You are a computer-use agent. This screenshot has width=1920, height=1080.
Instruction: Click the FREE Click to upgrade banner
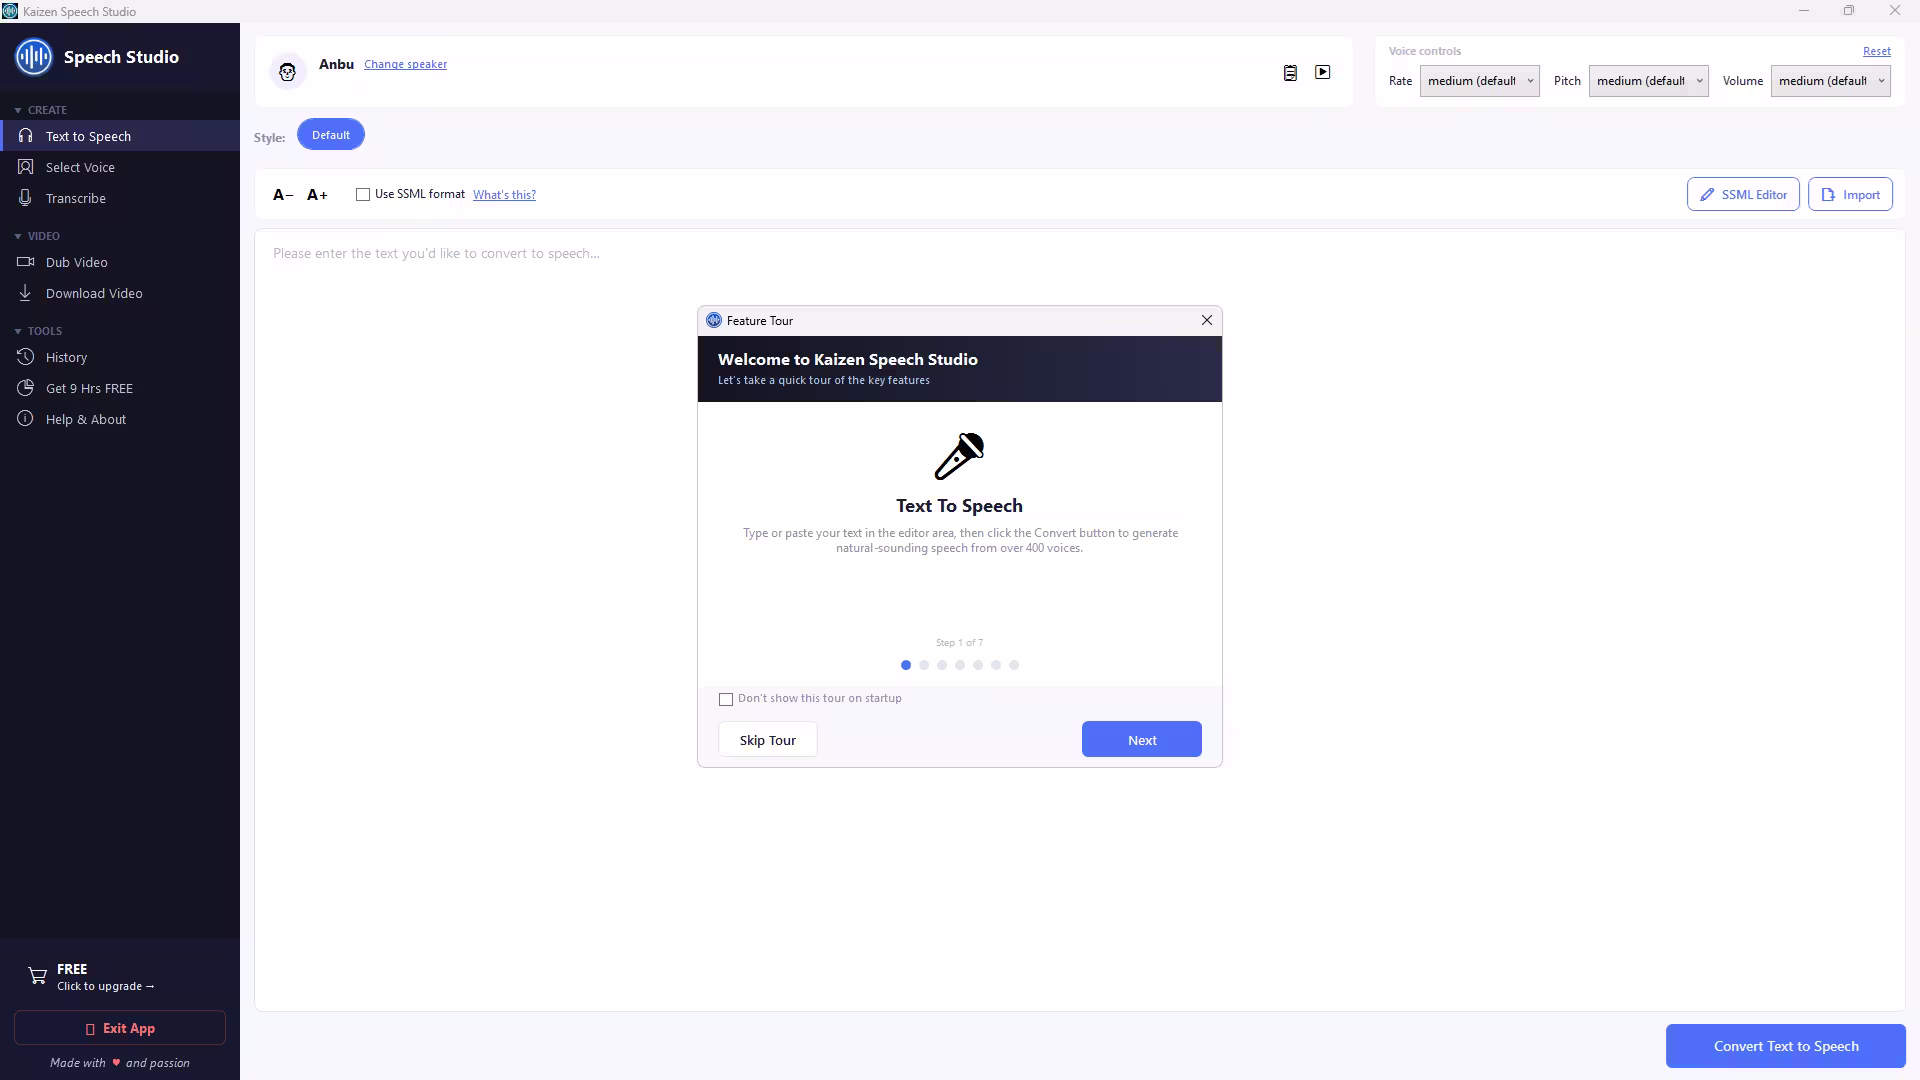click(120, 976)
